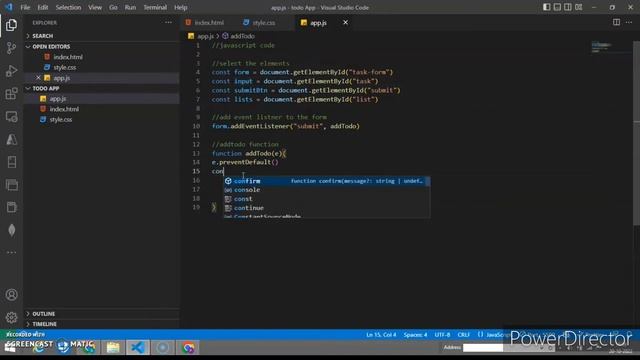This screenshot has height=360, width=640.
Task: Open the Manage gear menu
Action: pos(11,317)
